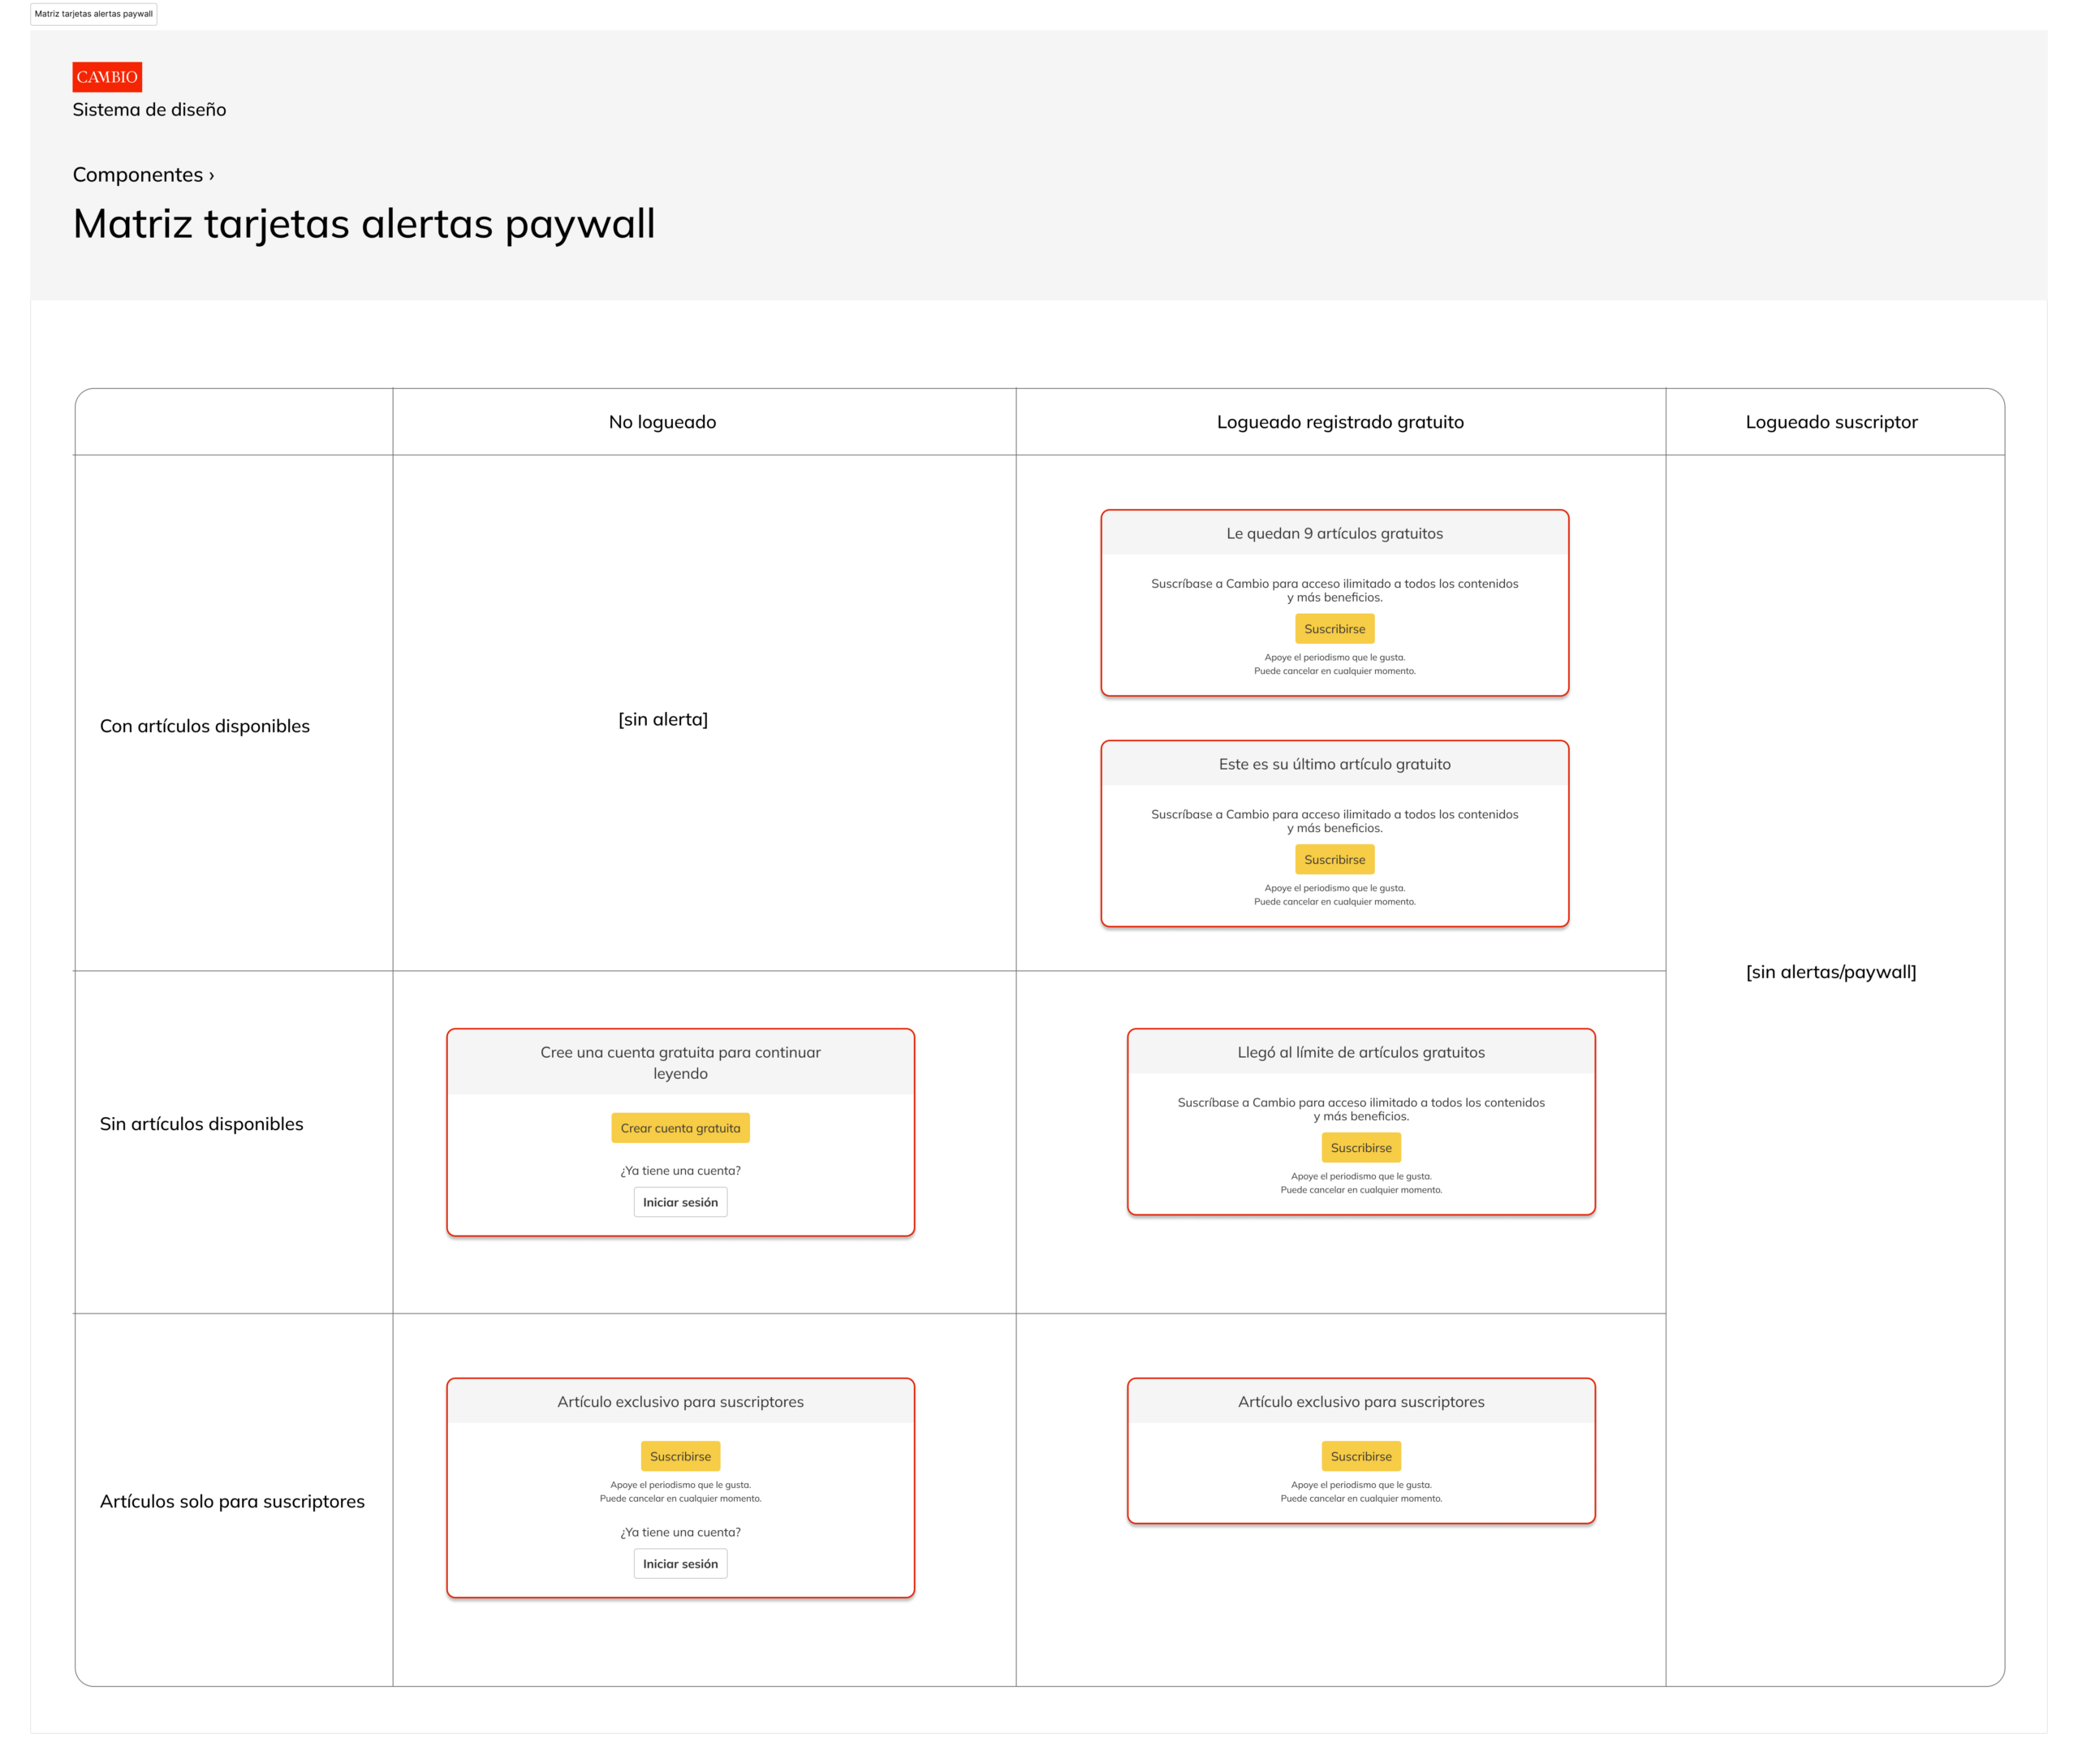
Task: Click Suscribirse in 'último artículo gratuito' card
Action: coord(1334,860)
